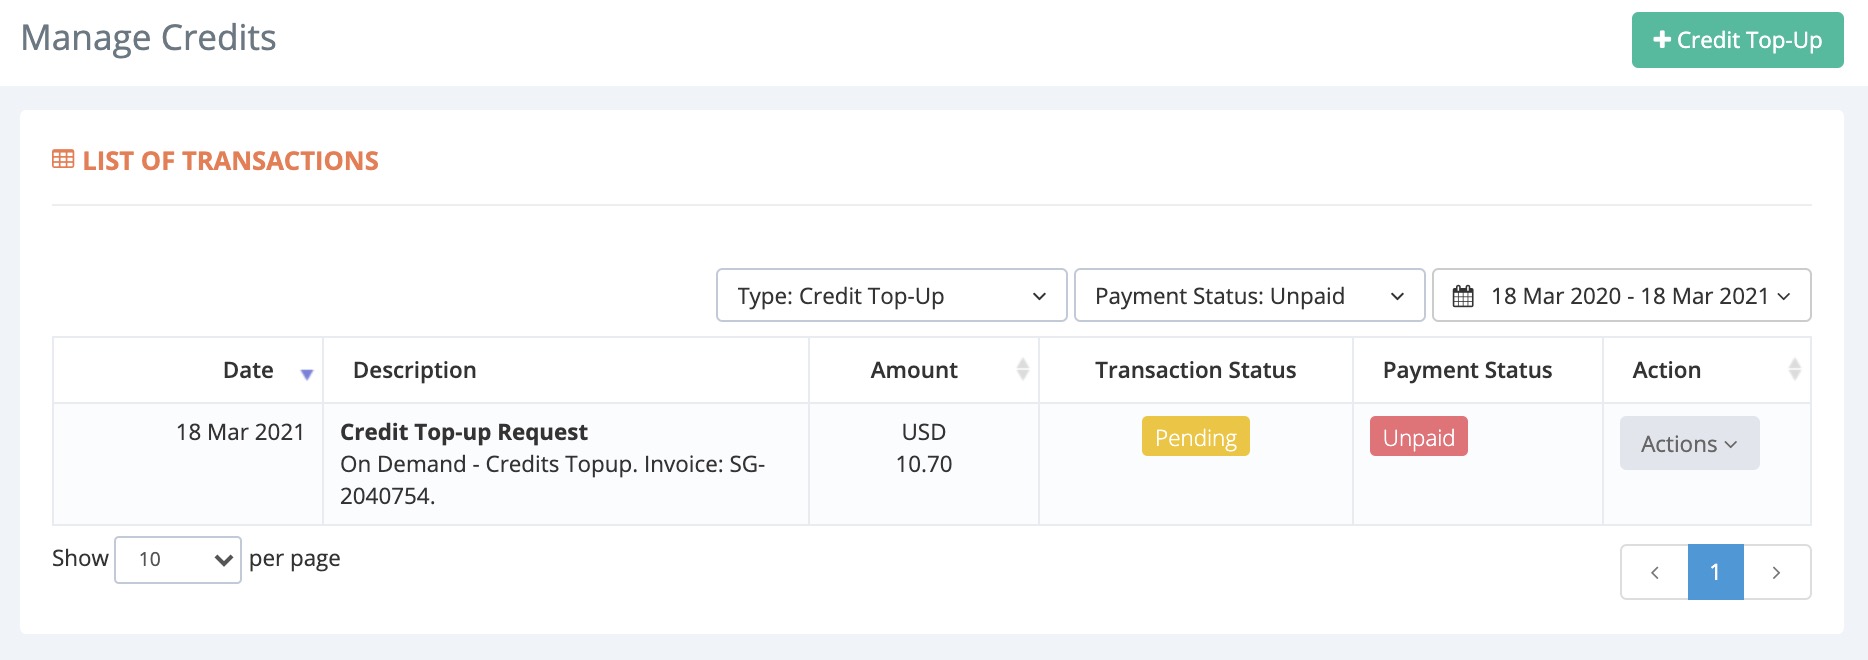Open the 18 Mar 2020 - 18 Mar 2021 date range picker

pyautogui.click(x=1630, y=296)
